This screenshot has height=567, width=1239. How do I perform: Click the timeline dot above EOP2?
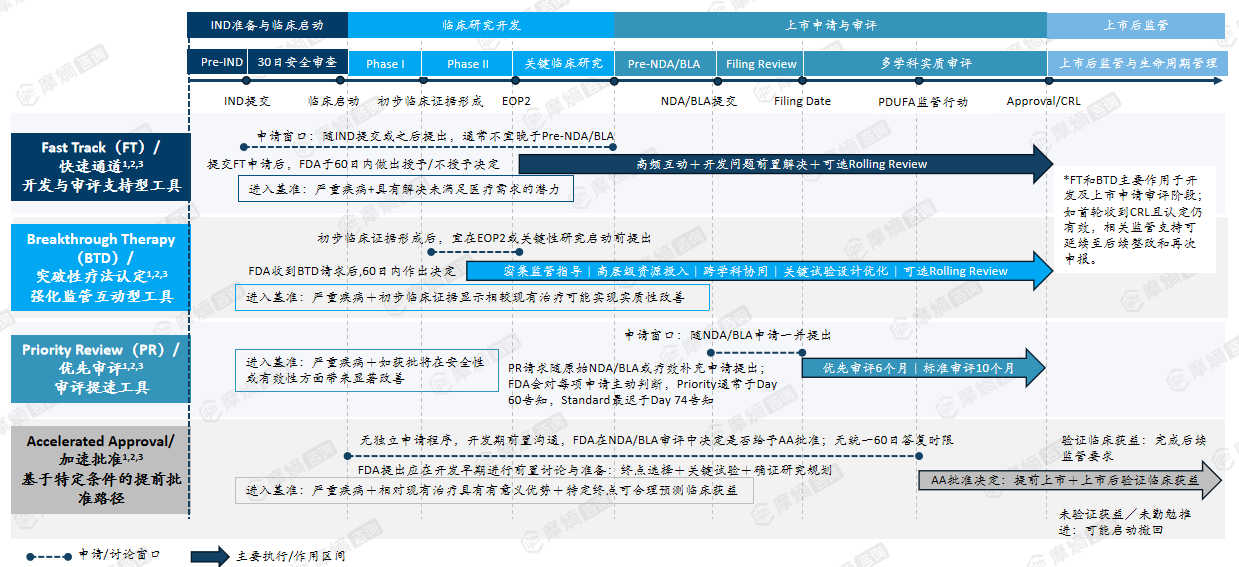514,81
